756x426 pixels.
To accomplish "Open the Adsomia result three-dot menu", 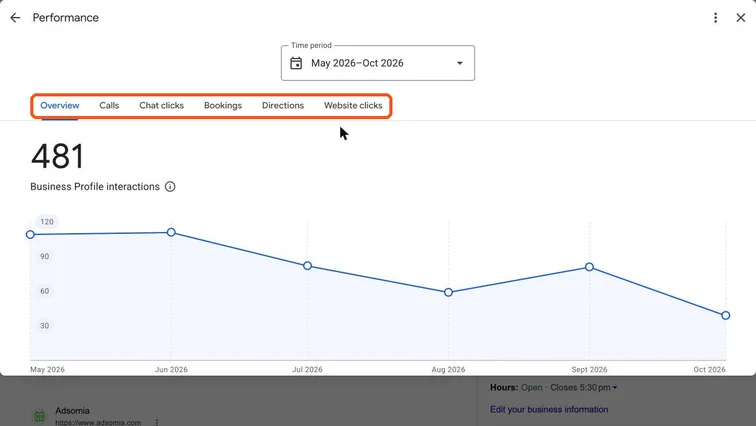I will [x=157, y=423].
